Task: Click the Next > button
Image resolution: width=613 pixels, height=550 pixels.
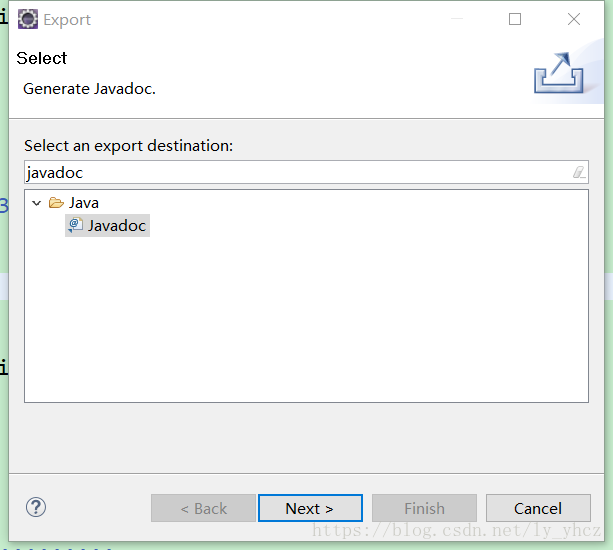Action: (x=310, y=508)
